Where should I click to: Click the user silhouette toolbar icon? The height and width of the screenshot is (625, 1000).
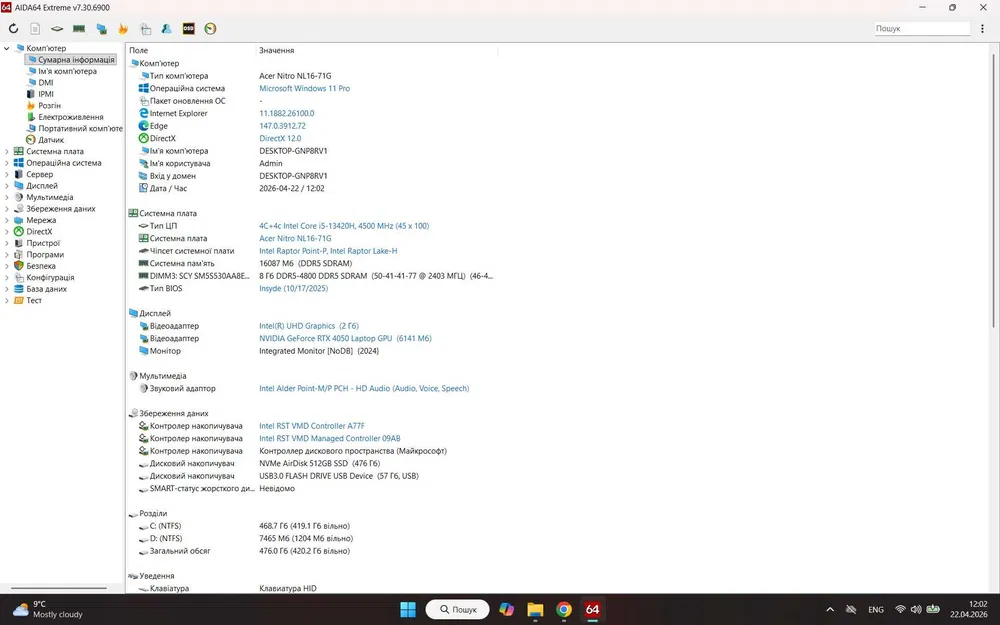pyautogui.click(x=166, y=29)
